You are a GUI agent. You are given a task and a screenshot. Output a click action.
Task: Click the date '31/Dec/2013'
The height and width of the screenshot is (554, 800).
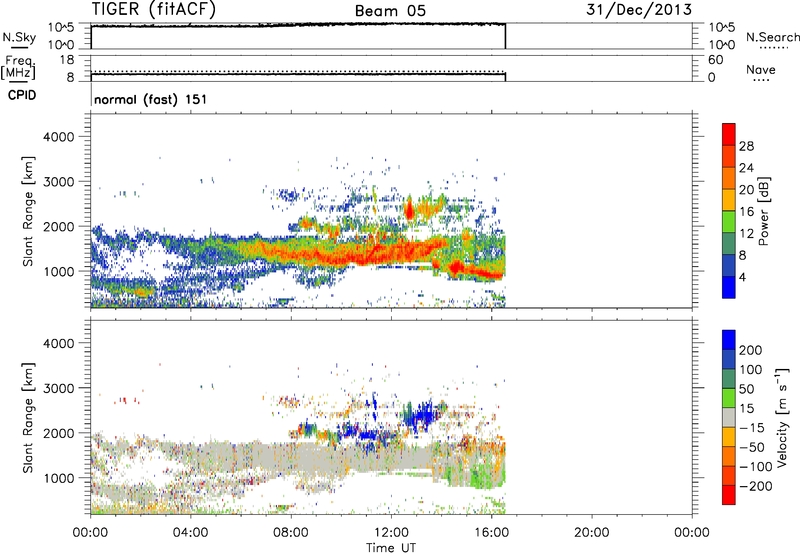(x=639, y=10)
